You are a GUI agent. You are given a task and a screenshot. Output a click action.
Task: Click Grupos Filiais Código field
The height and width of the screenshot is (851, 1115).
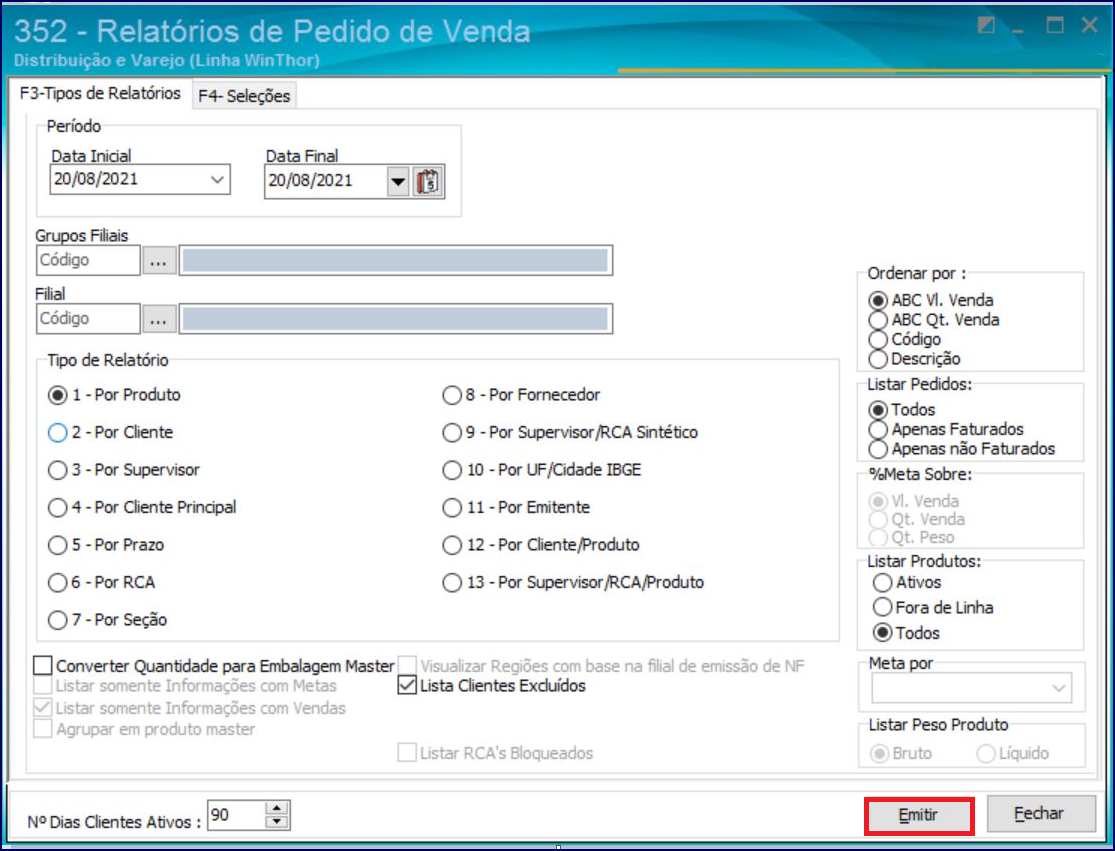(87, 260)
